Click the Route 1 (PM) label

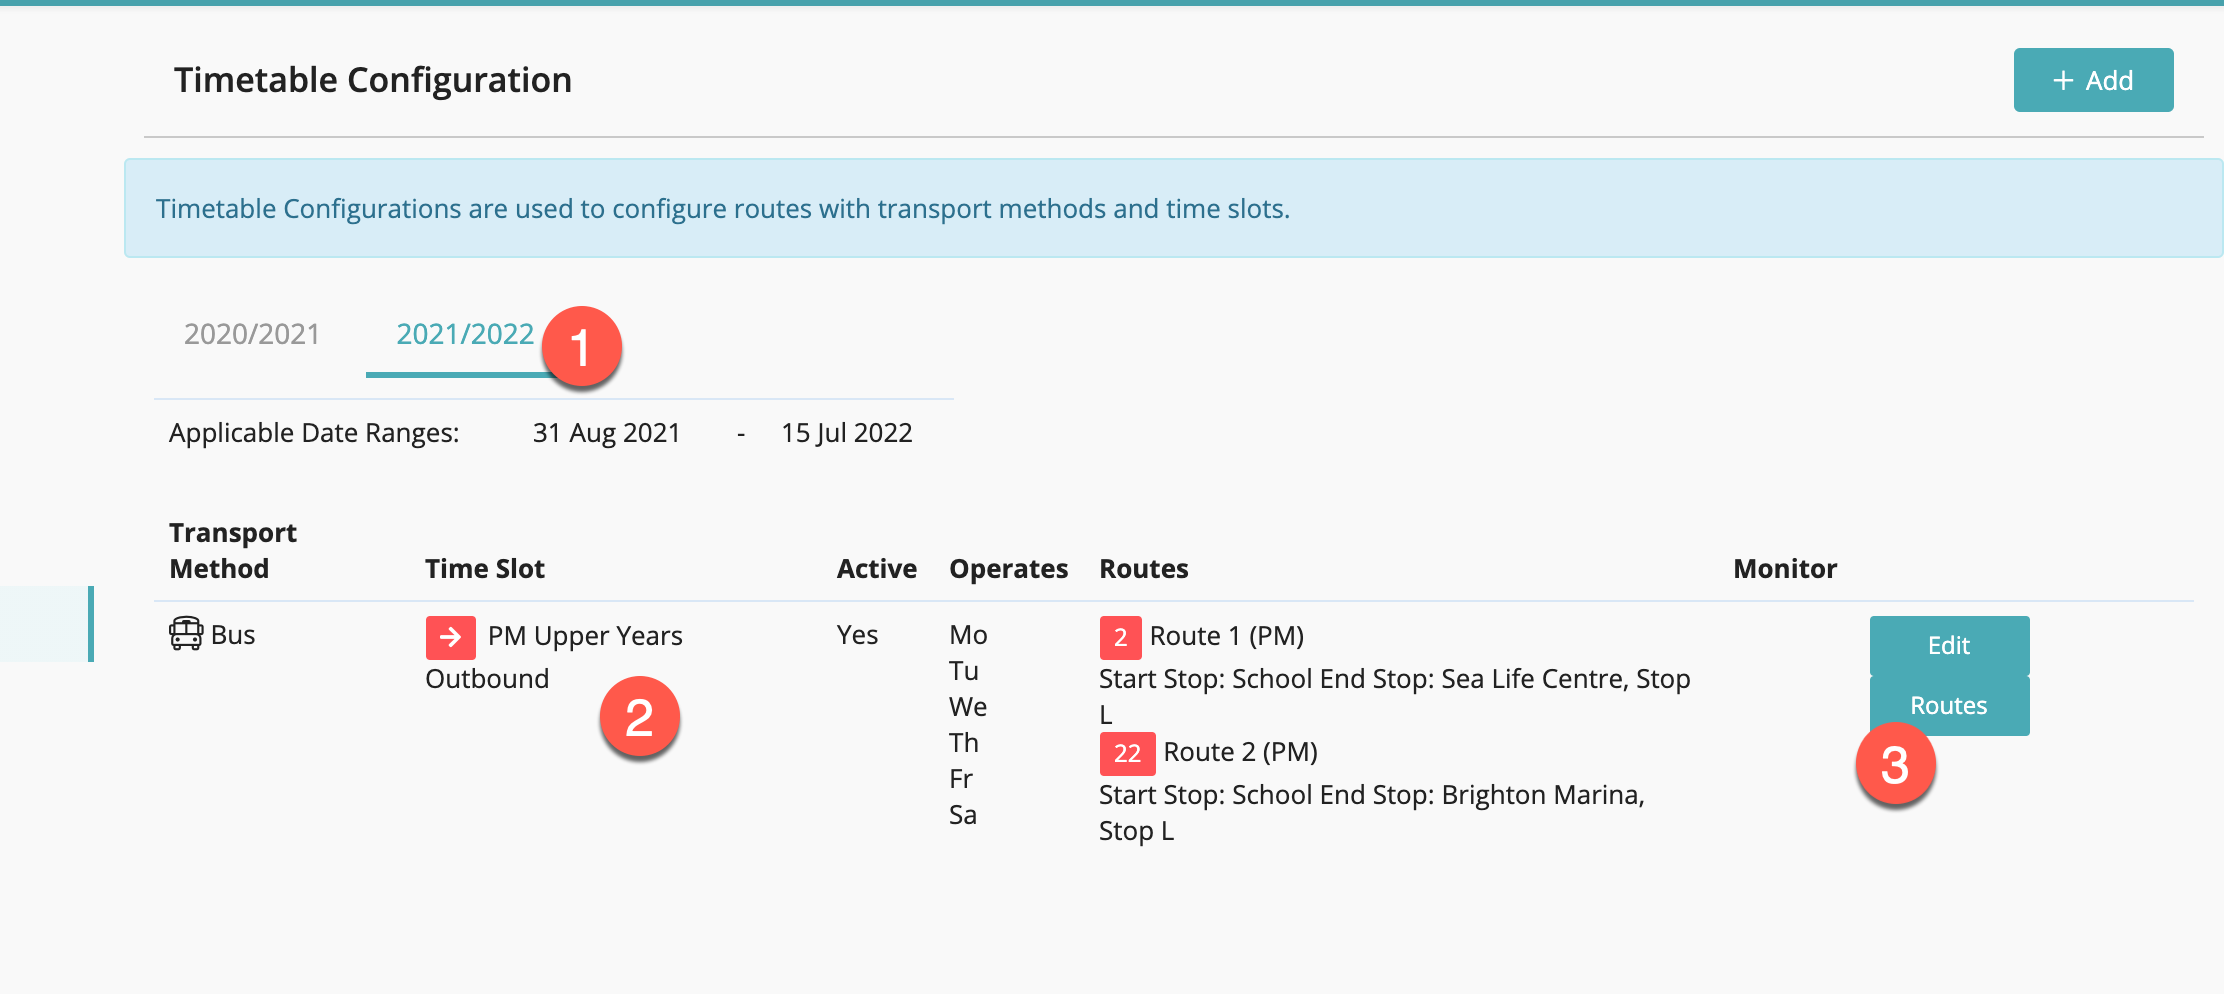[1226, 636]
